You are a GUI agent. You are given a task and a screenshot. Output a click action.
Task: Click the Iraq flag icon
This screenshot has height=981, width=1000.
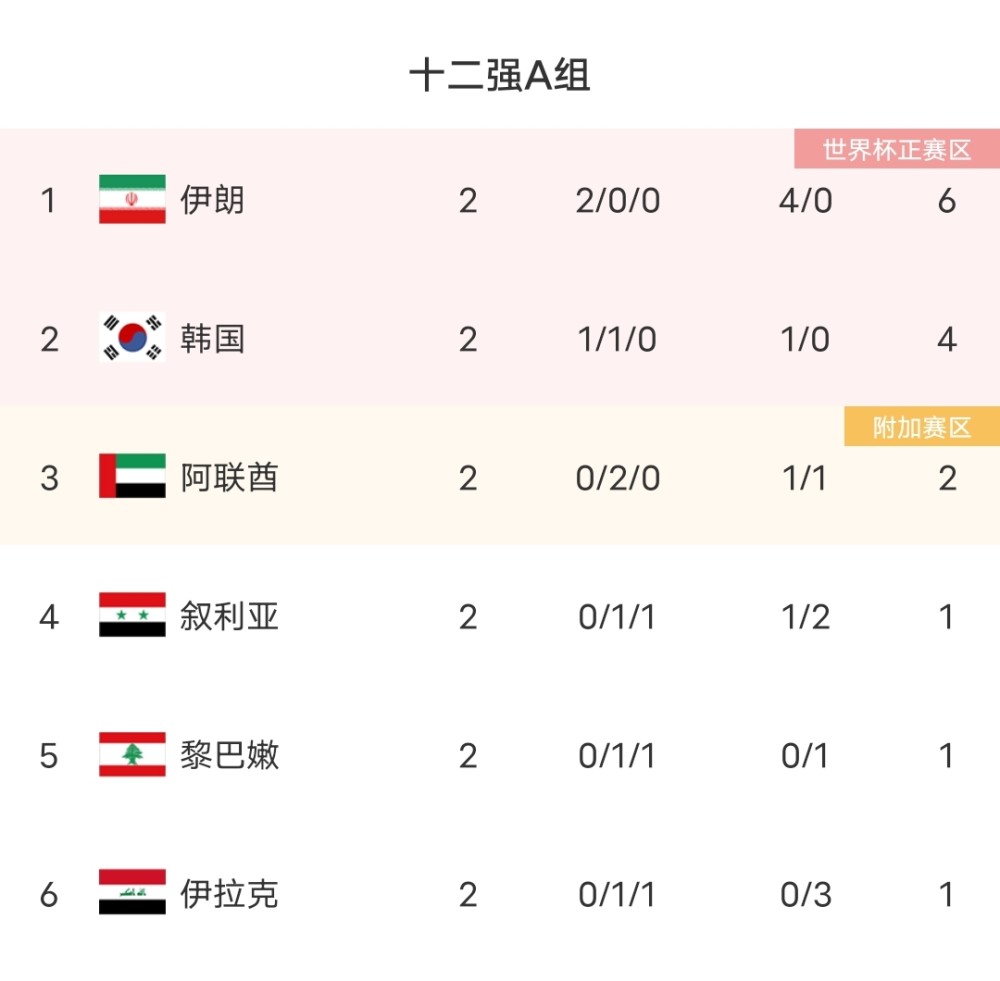click(132, 893)
